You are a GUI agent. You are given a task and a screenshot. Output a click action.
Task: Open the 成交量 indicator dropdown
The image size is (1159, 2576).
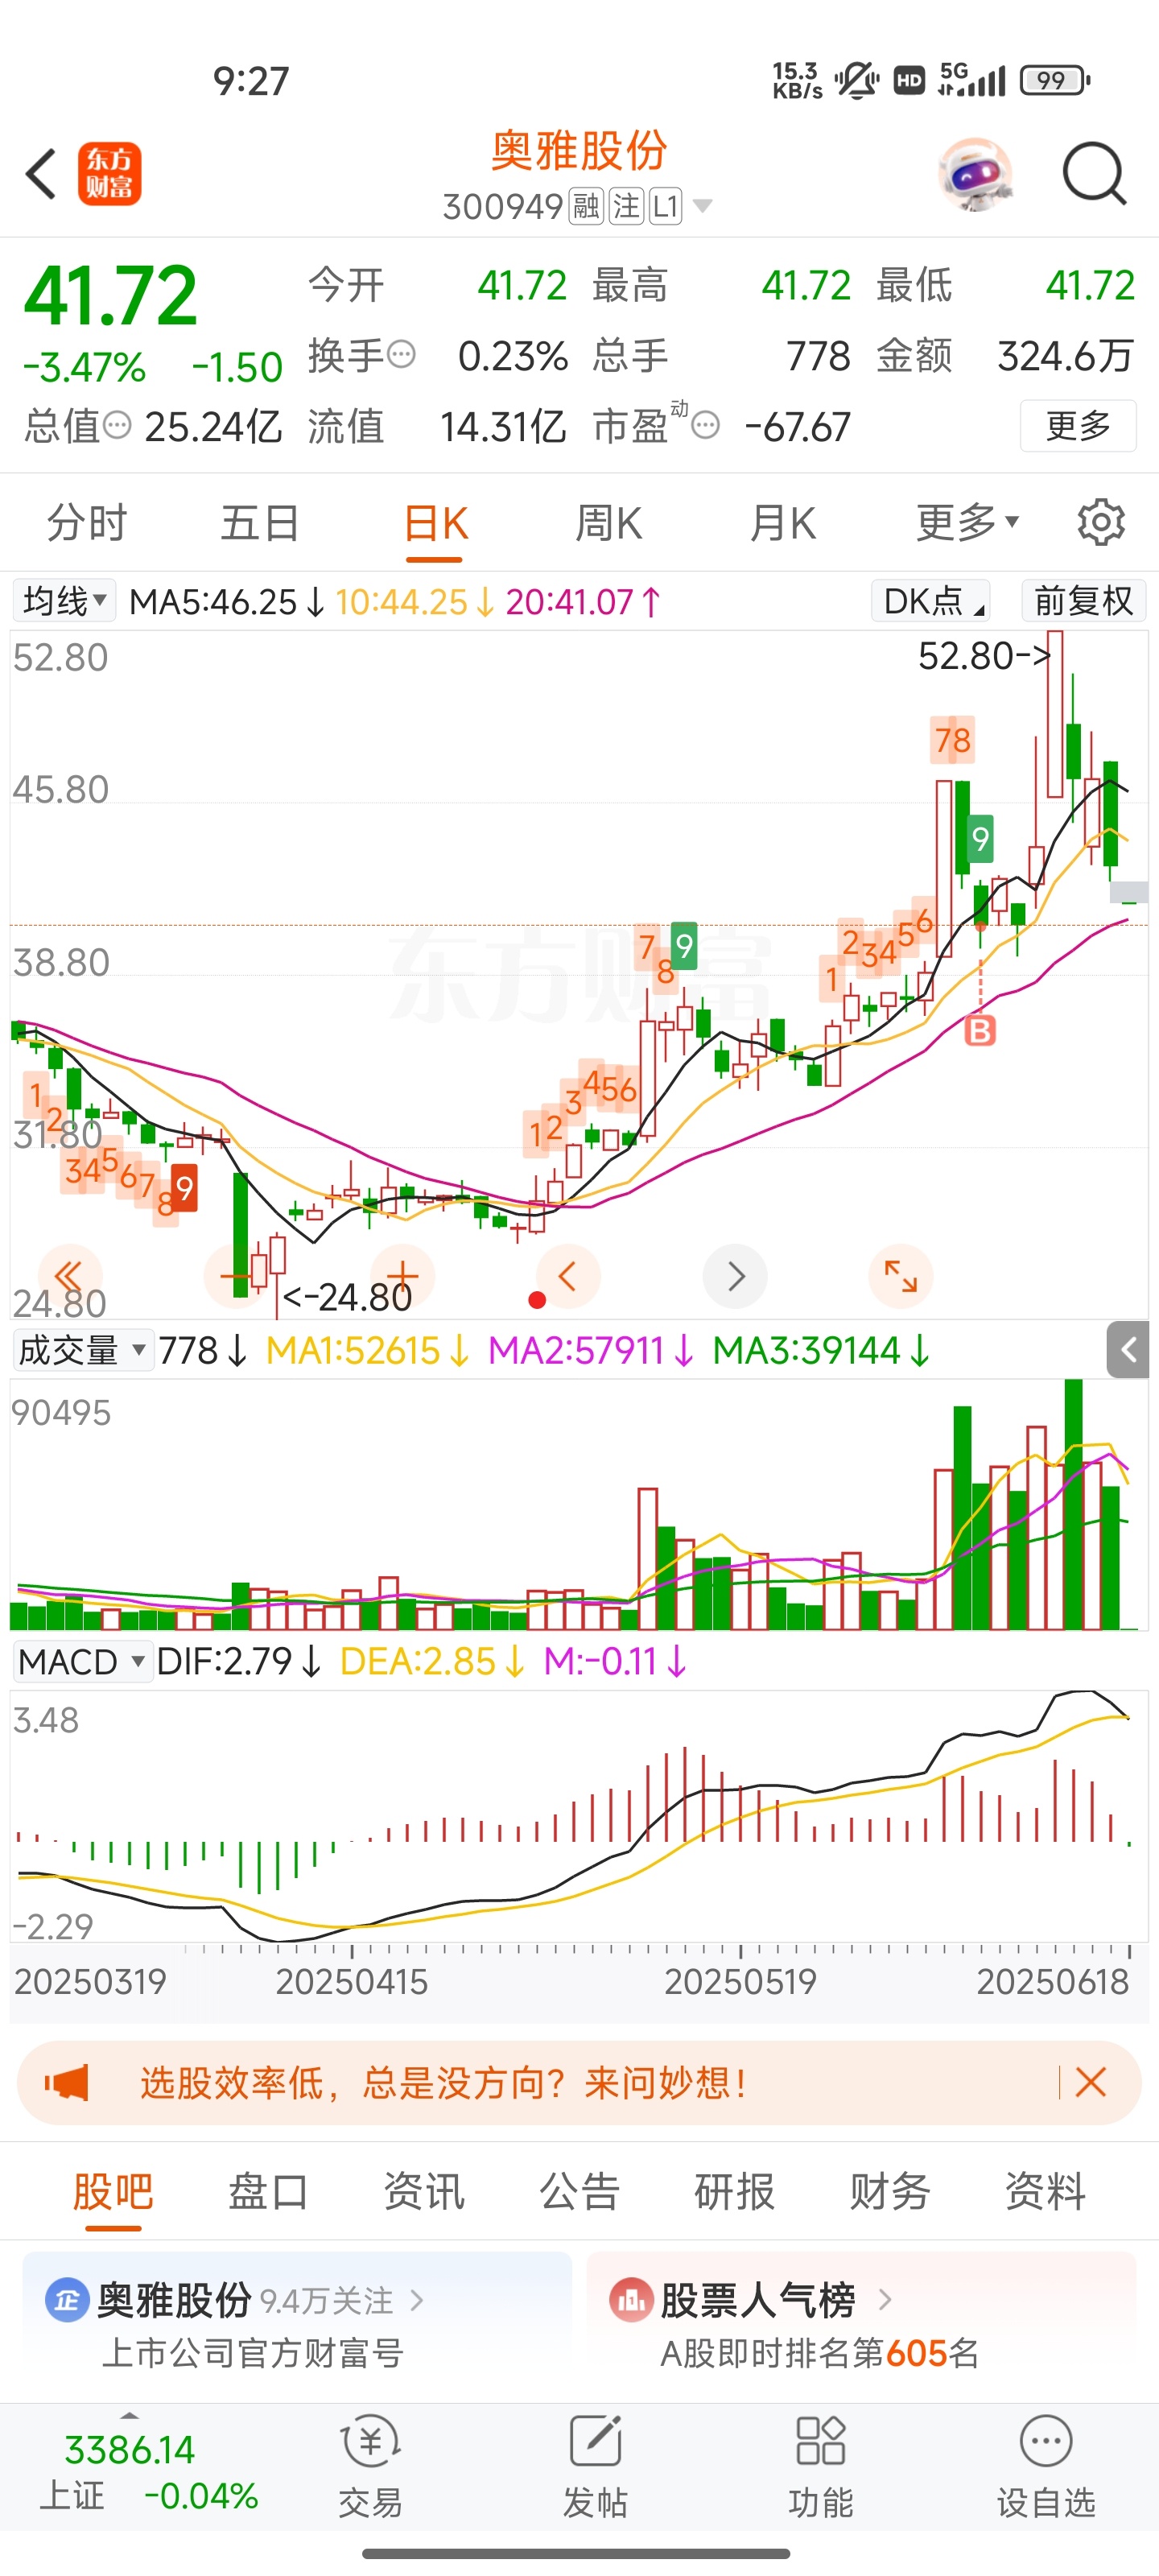click(82, 1351)
